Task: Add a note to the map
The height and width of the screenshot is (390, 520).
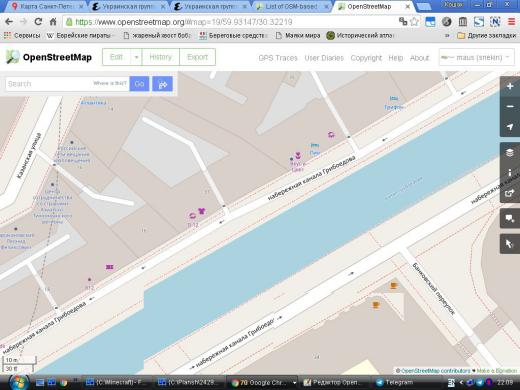Action: pyautogui.click(x=510, y=218)
